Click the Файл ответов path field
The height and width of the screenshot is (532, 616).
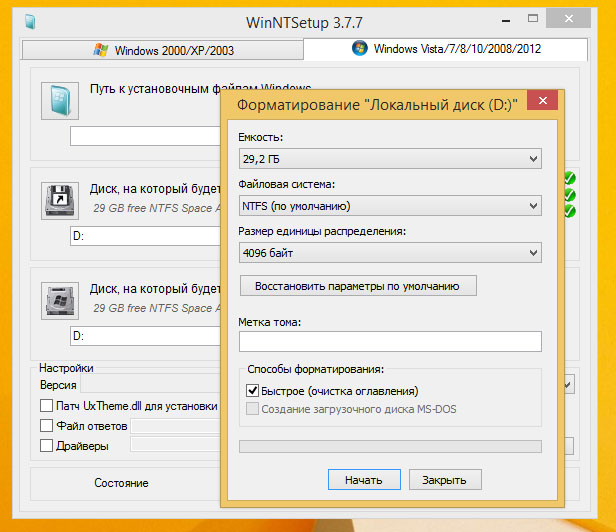176,426
